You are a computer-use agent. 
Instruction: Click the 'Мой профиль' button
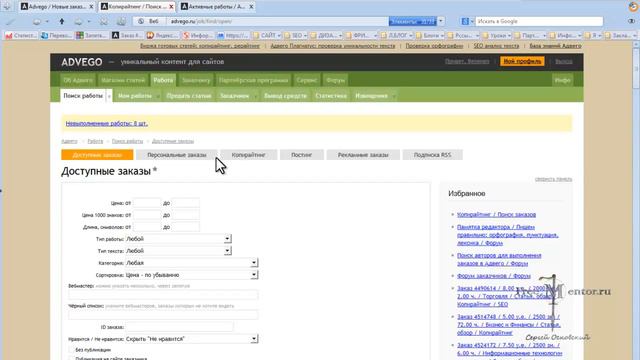522,62
